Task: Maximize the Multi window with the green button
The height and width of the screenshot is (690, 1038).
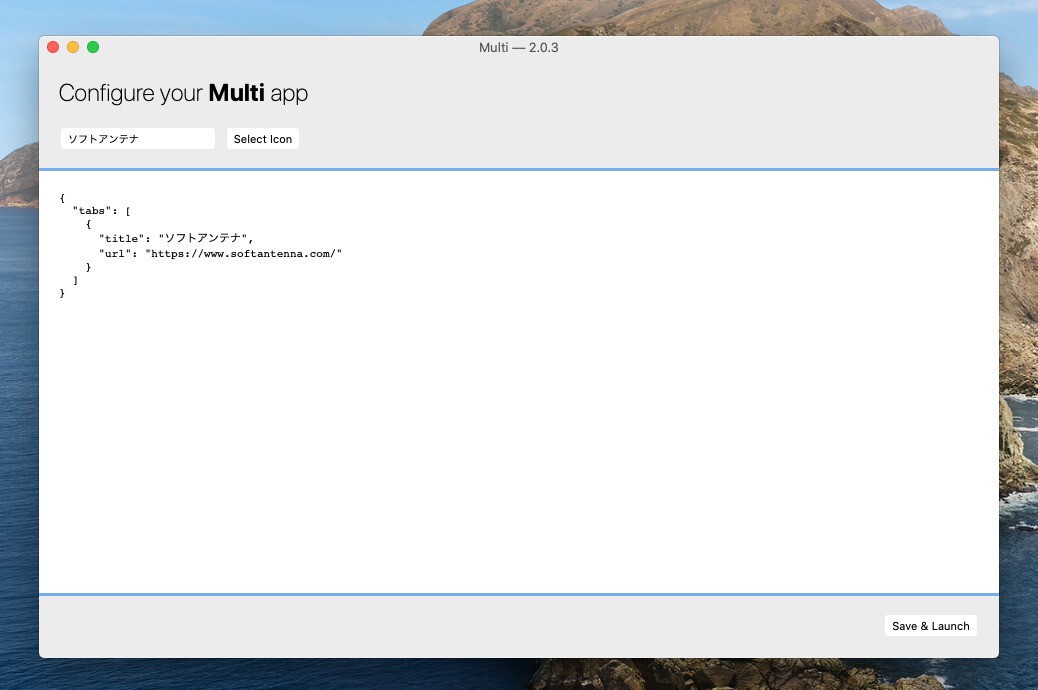Action: point(93,47)
